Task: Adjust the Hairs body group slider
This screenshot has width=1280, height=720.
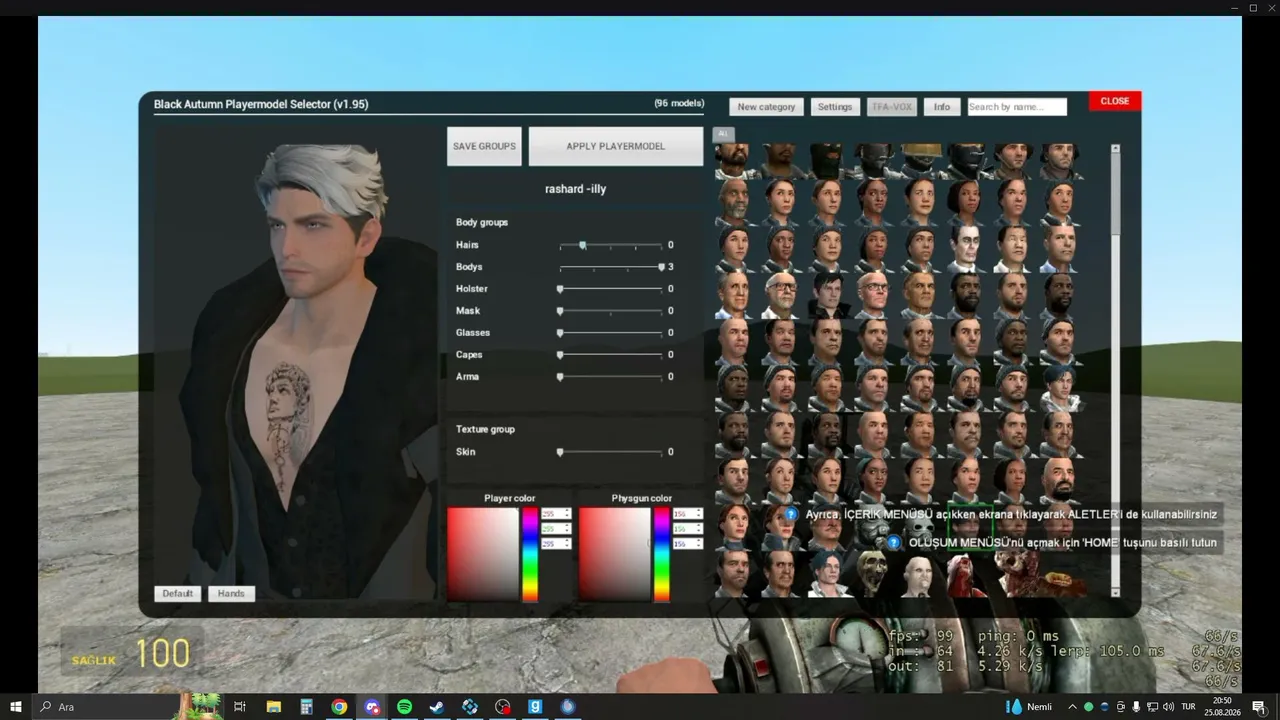Action: pos(610,245)
